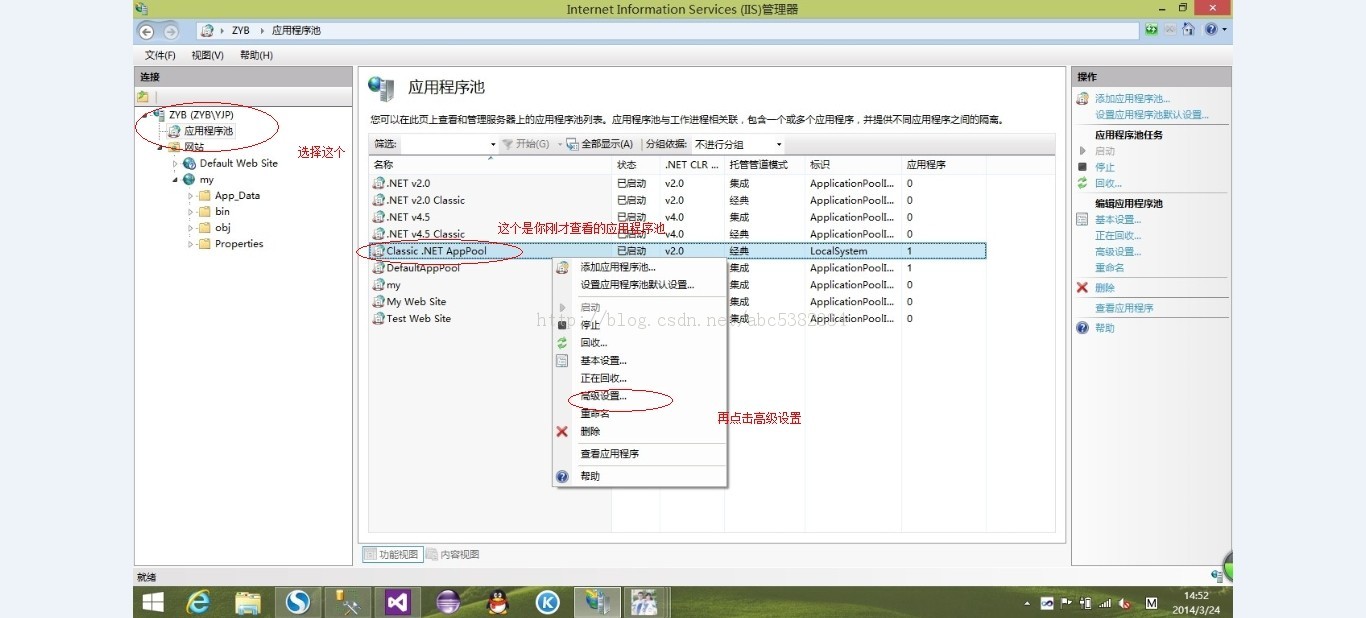Collapse the 'my' site tree node
This screenshot has width=1366, height=618.
point(175,180)
